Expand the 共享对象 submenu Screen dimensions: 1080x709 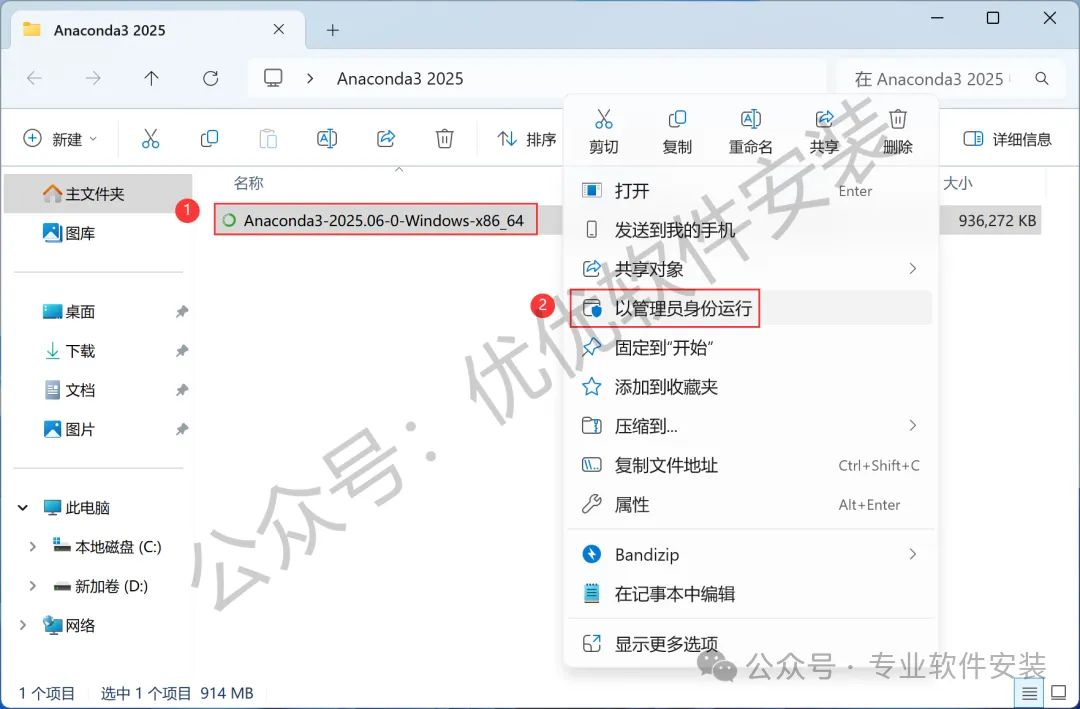(913, 268)
